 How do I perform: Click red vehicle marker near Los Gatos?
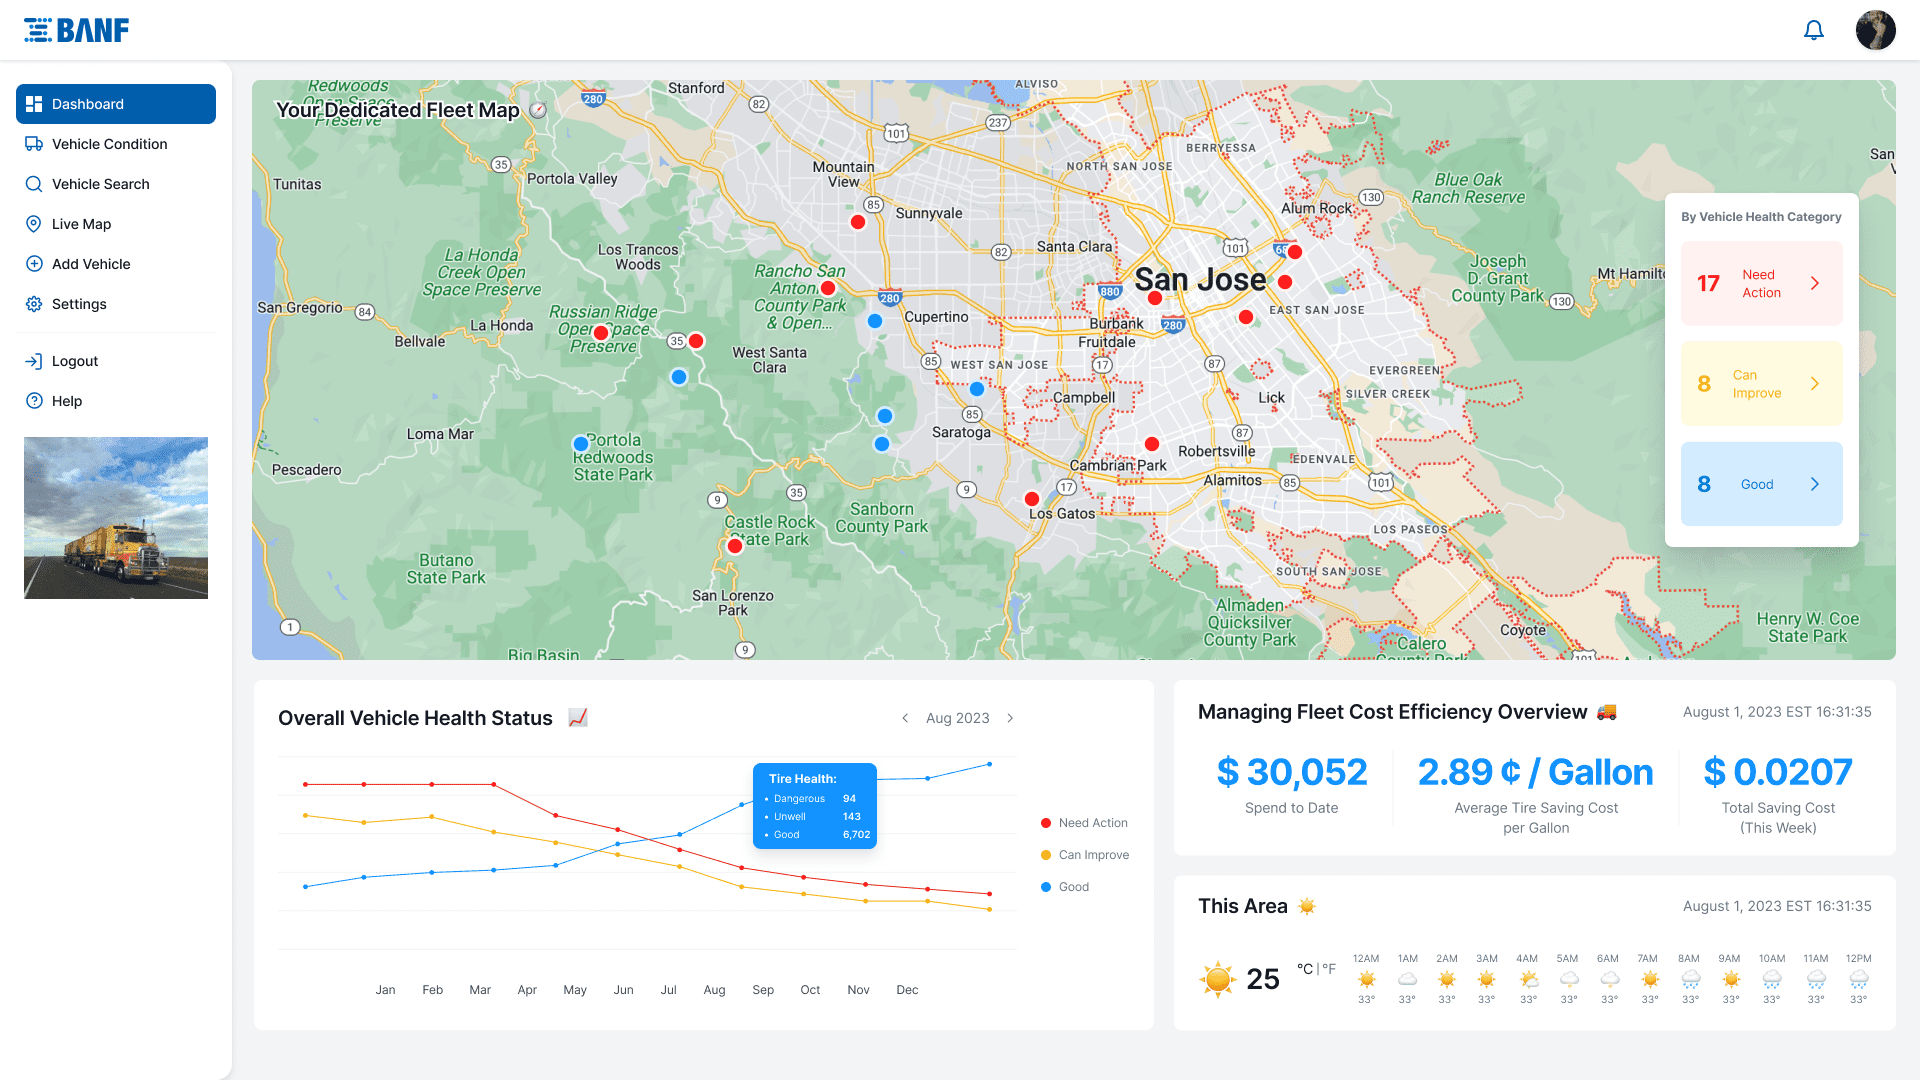(1032, 499)
